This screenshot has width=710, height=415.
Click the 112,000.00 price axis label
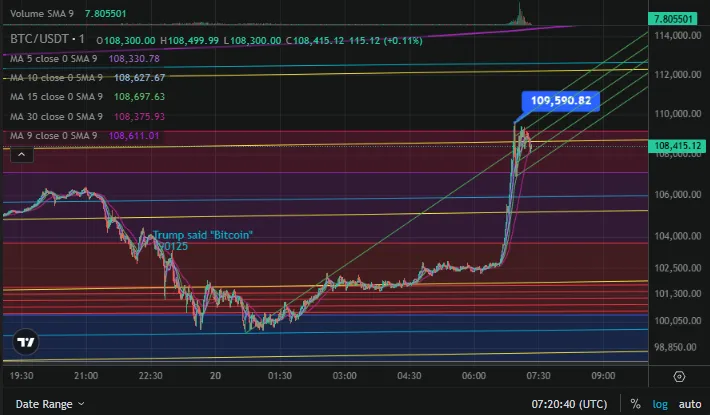[x=677, y=74]
